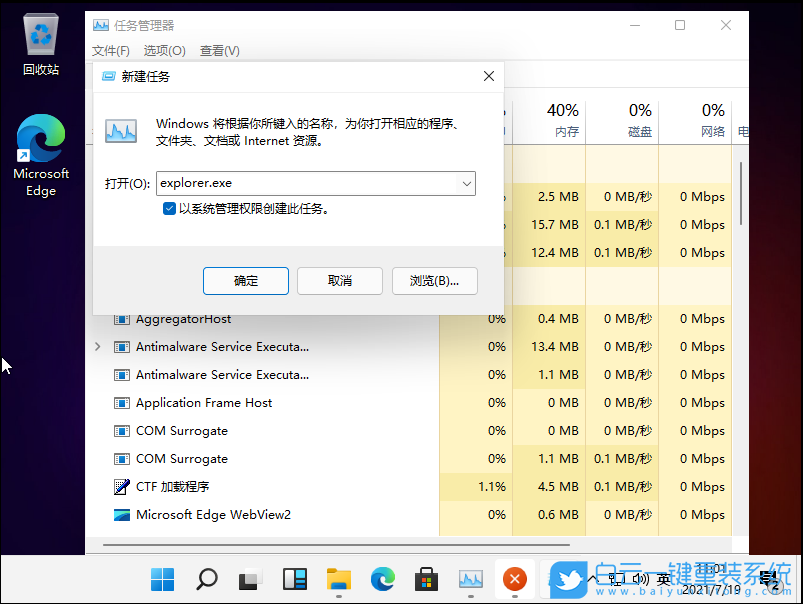Click the Task Manager icon in taskbar
The image size is (803, 604).
(470, 578)
